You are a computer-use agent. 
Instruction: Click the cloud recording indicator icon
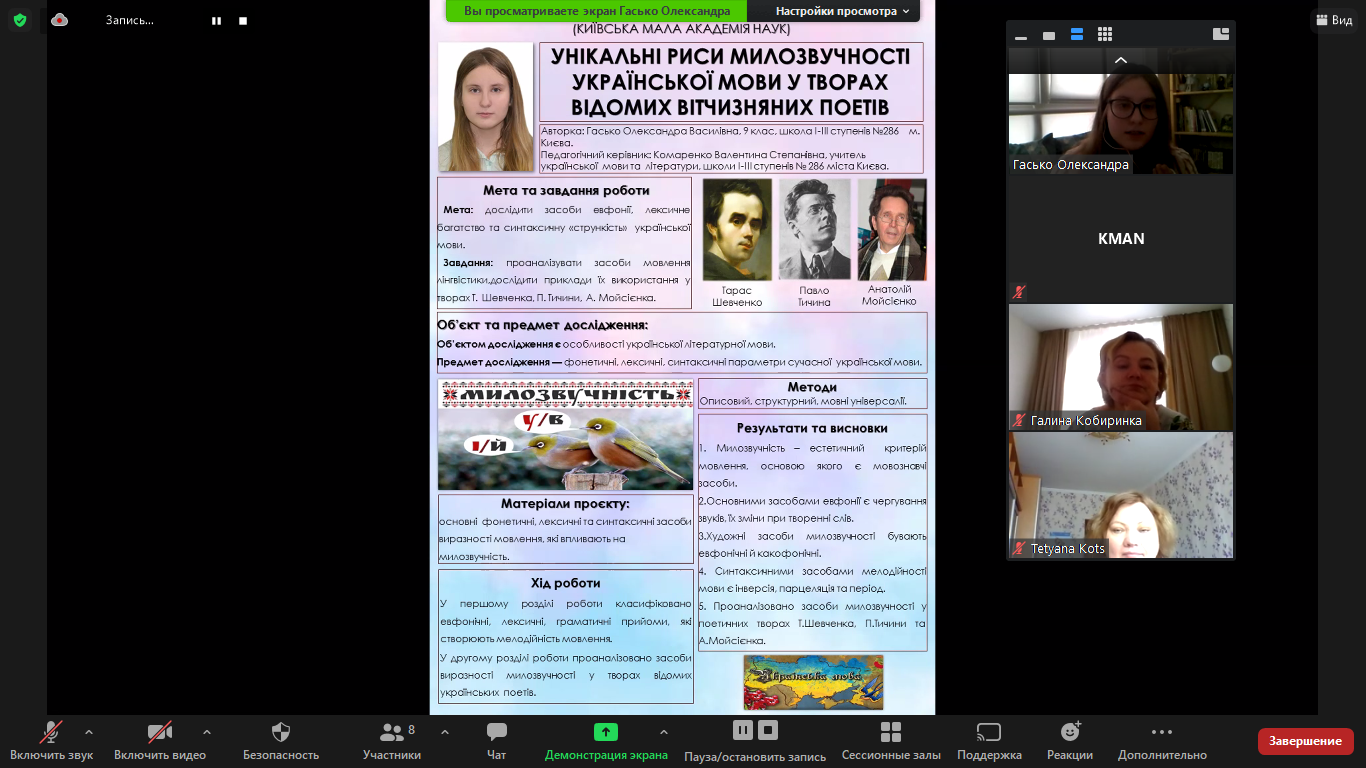60,19
